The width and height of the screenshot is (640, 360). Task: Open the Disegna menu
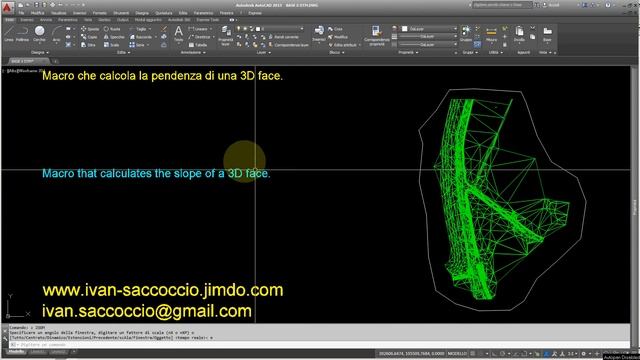tap(142, 13)
